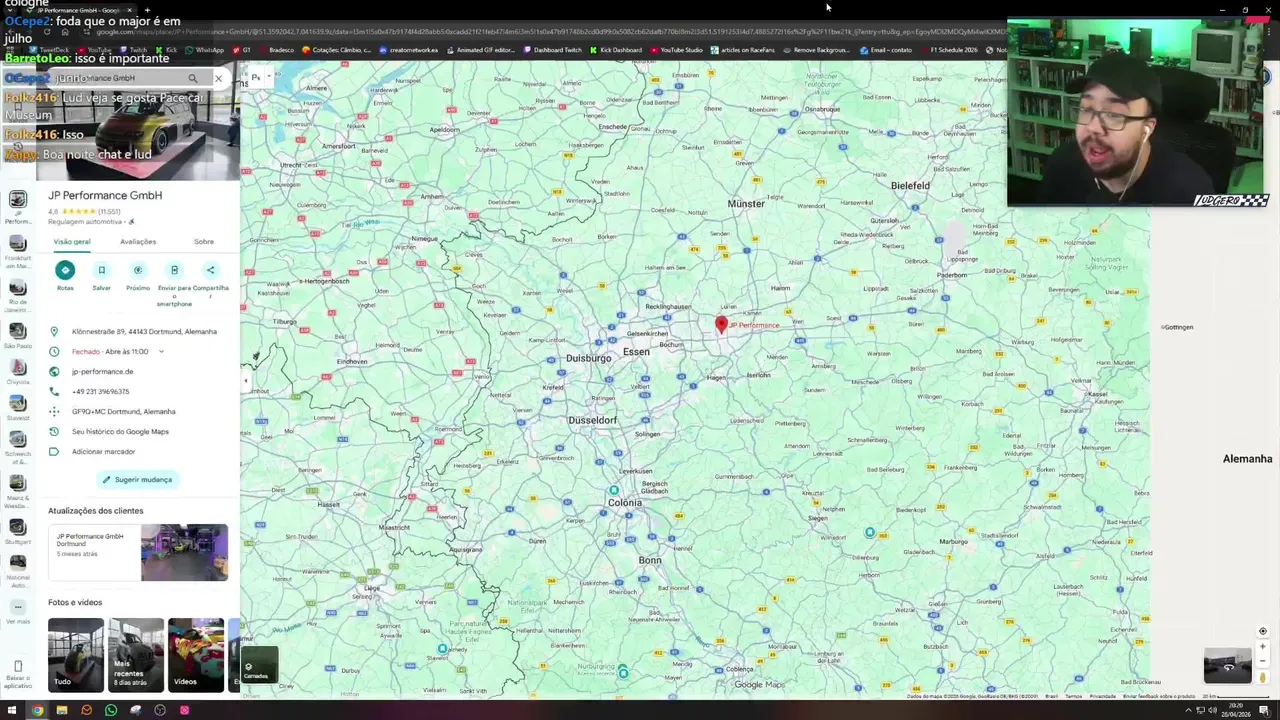Open Chrome from the taskbar
Image resolution: width=1280 pixels, height=720 pixels.
click(37, 710)
